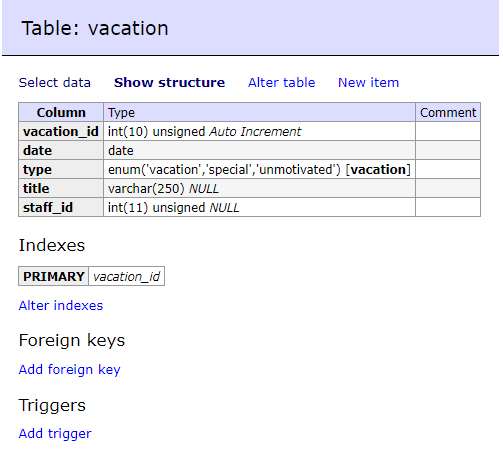Click New item to add a row

click(368, 82)
